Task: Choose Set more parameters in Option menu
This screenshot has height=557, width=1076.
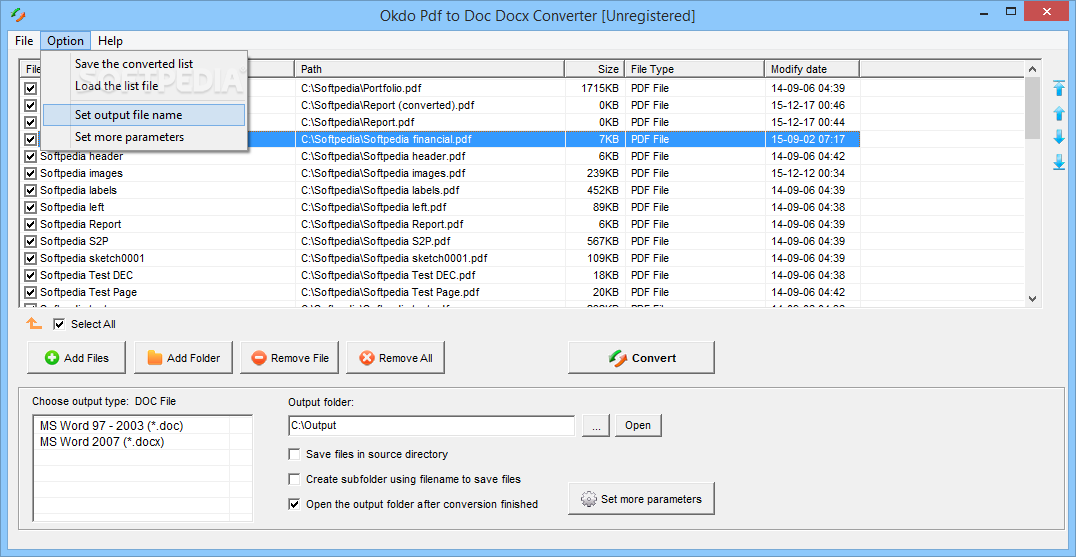Action: pos(143,137)
